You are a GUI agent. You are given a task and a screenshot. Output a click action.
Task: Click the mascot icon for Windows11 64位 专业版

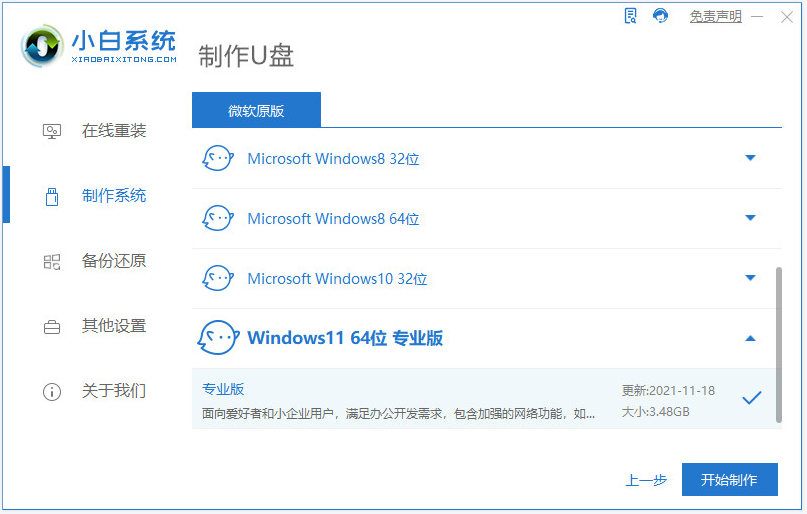[218, 338]
